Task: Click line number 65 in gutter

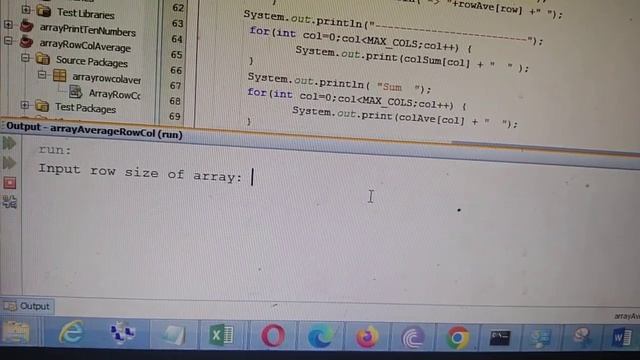Action: coord(176,55)
